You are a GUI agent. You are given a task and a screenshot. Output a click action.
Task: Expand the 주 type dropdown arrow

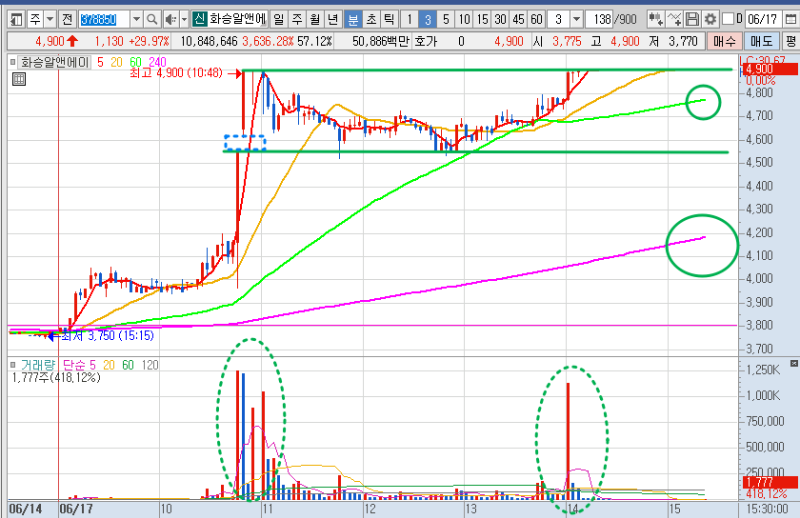tap(50, 19)
